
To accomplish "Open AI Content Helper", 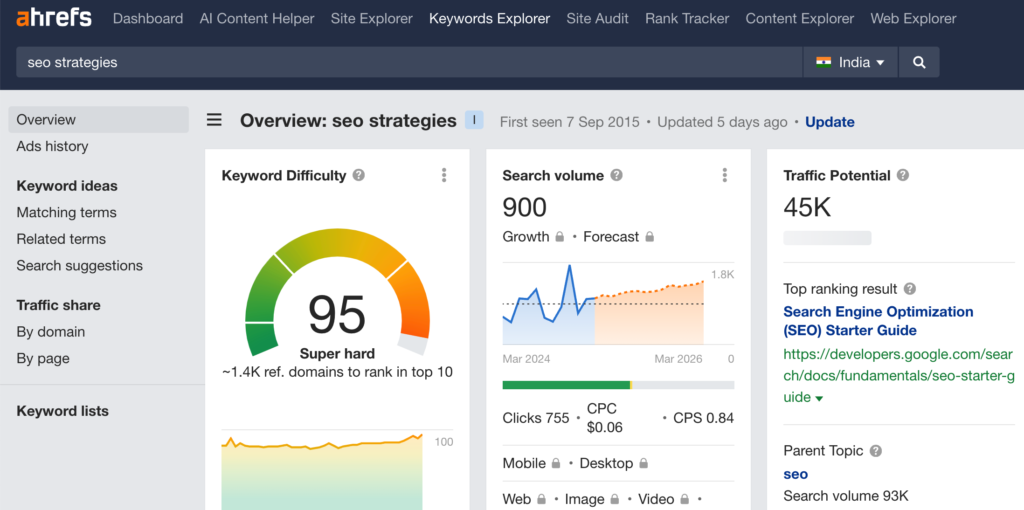I will (x=257, y=18).
